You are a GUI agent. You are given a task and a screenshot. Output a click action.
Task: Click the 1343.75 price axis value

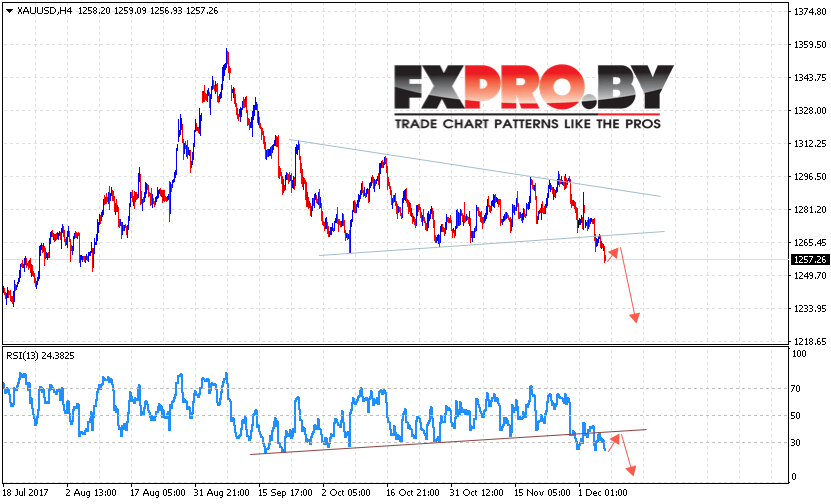[810, 77]
